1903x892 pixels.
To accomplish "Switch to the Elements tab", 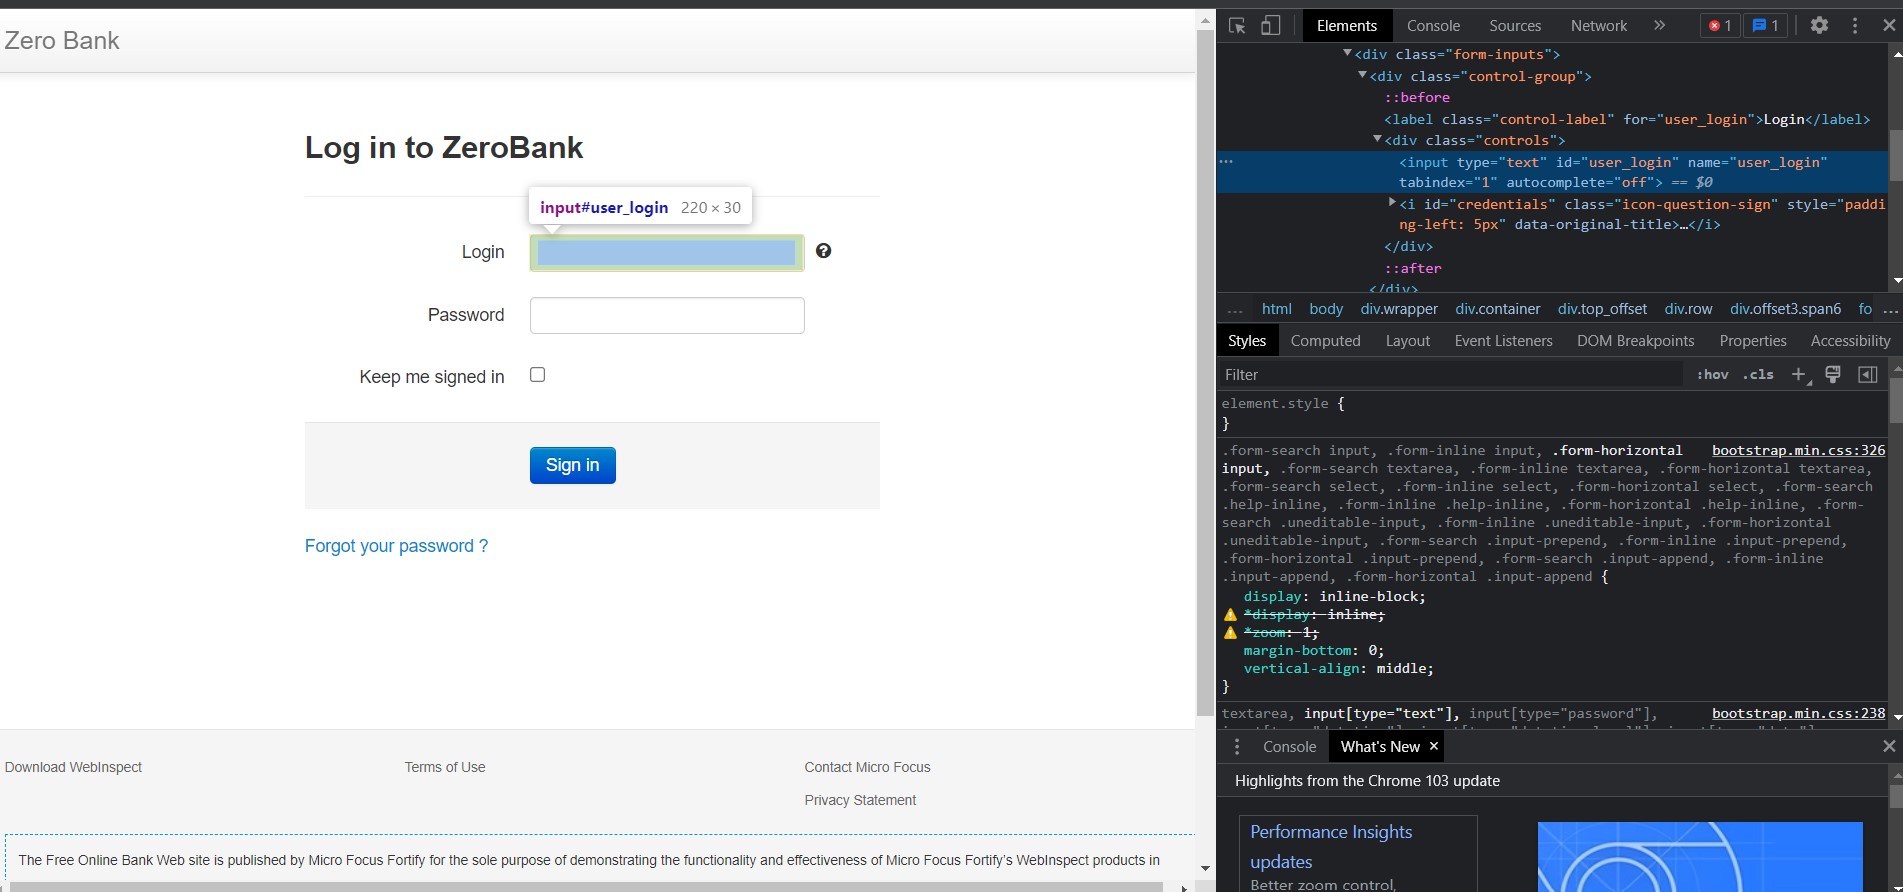I will click(1346, 26).
